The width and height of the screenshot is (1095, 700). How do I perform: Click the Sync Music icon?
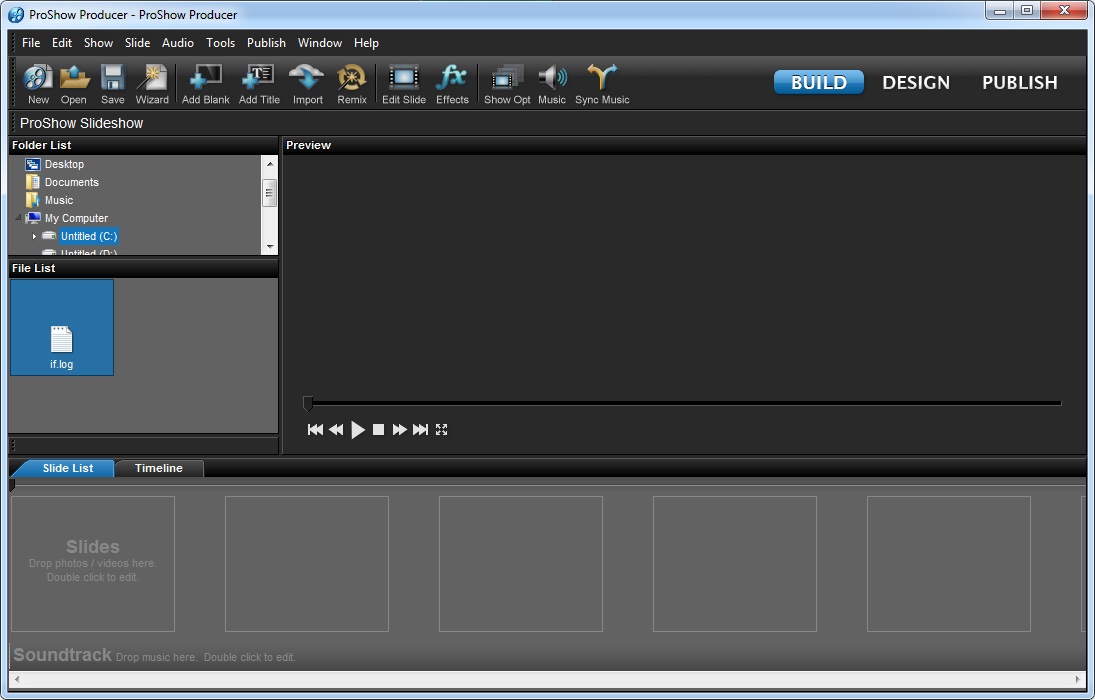click(x=602, y=84)
